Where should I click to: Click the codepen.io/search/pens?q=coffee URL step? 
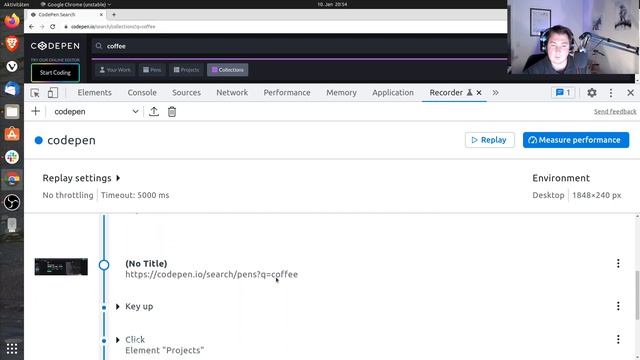[211, 274]
